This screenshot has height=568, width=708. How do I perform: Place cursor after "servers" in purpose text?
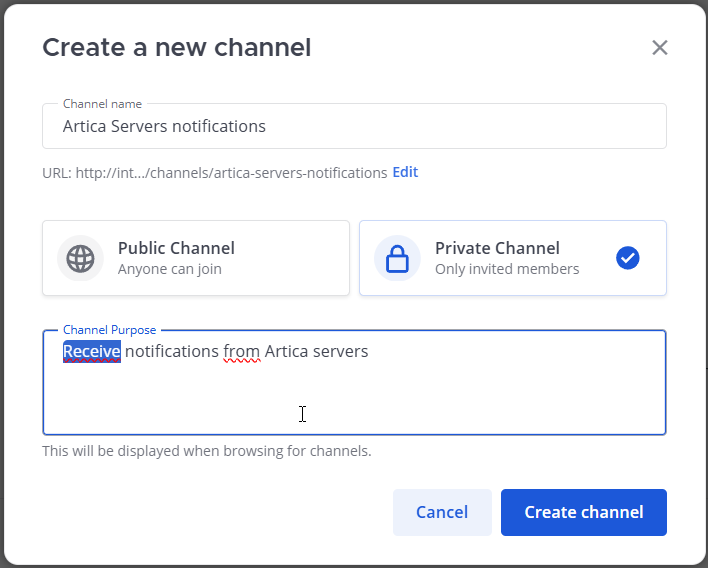coord(370,352)
